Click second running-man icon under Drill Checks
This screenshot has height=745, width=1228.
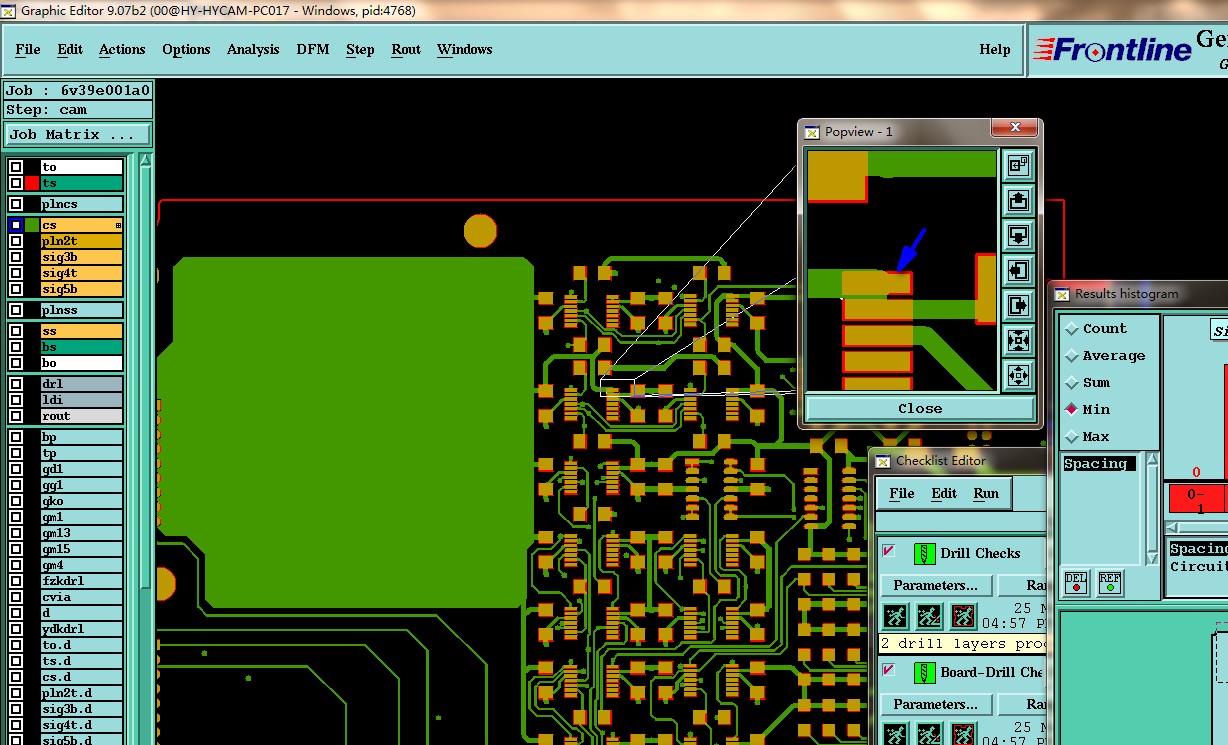pyautogui.click(x=929, y=616)
